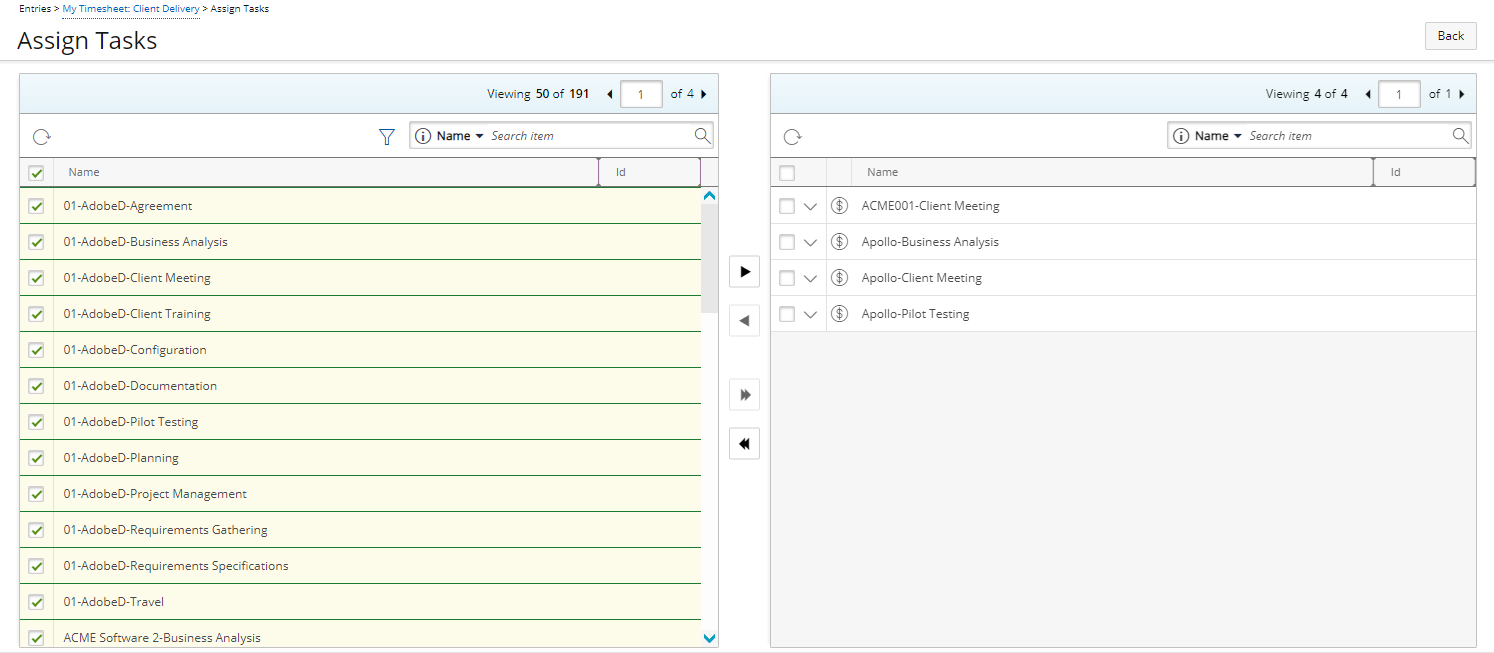Go to next page in left panel

703,94
